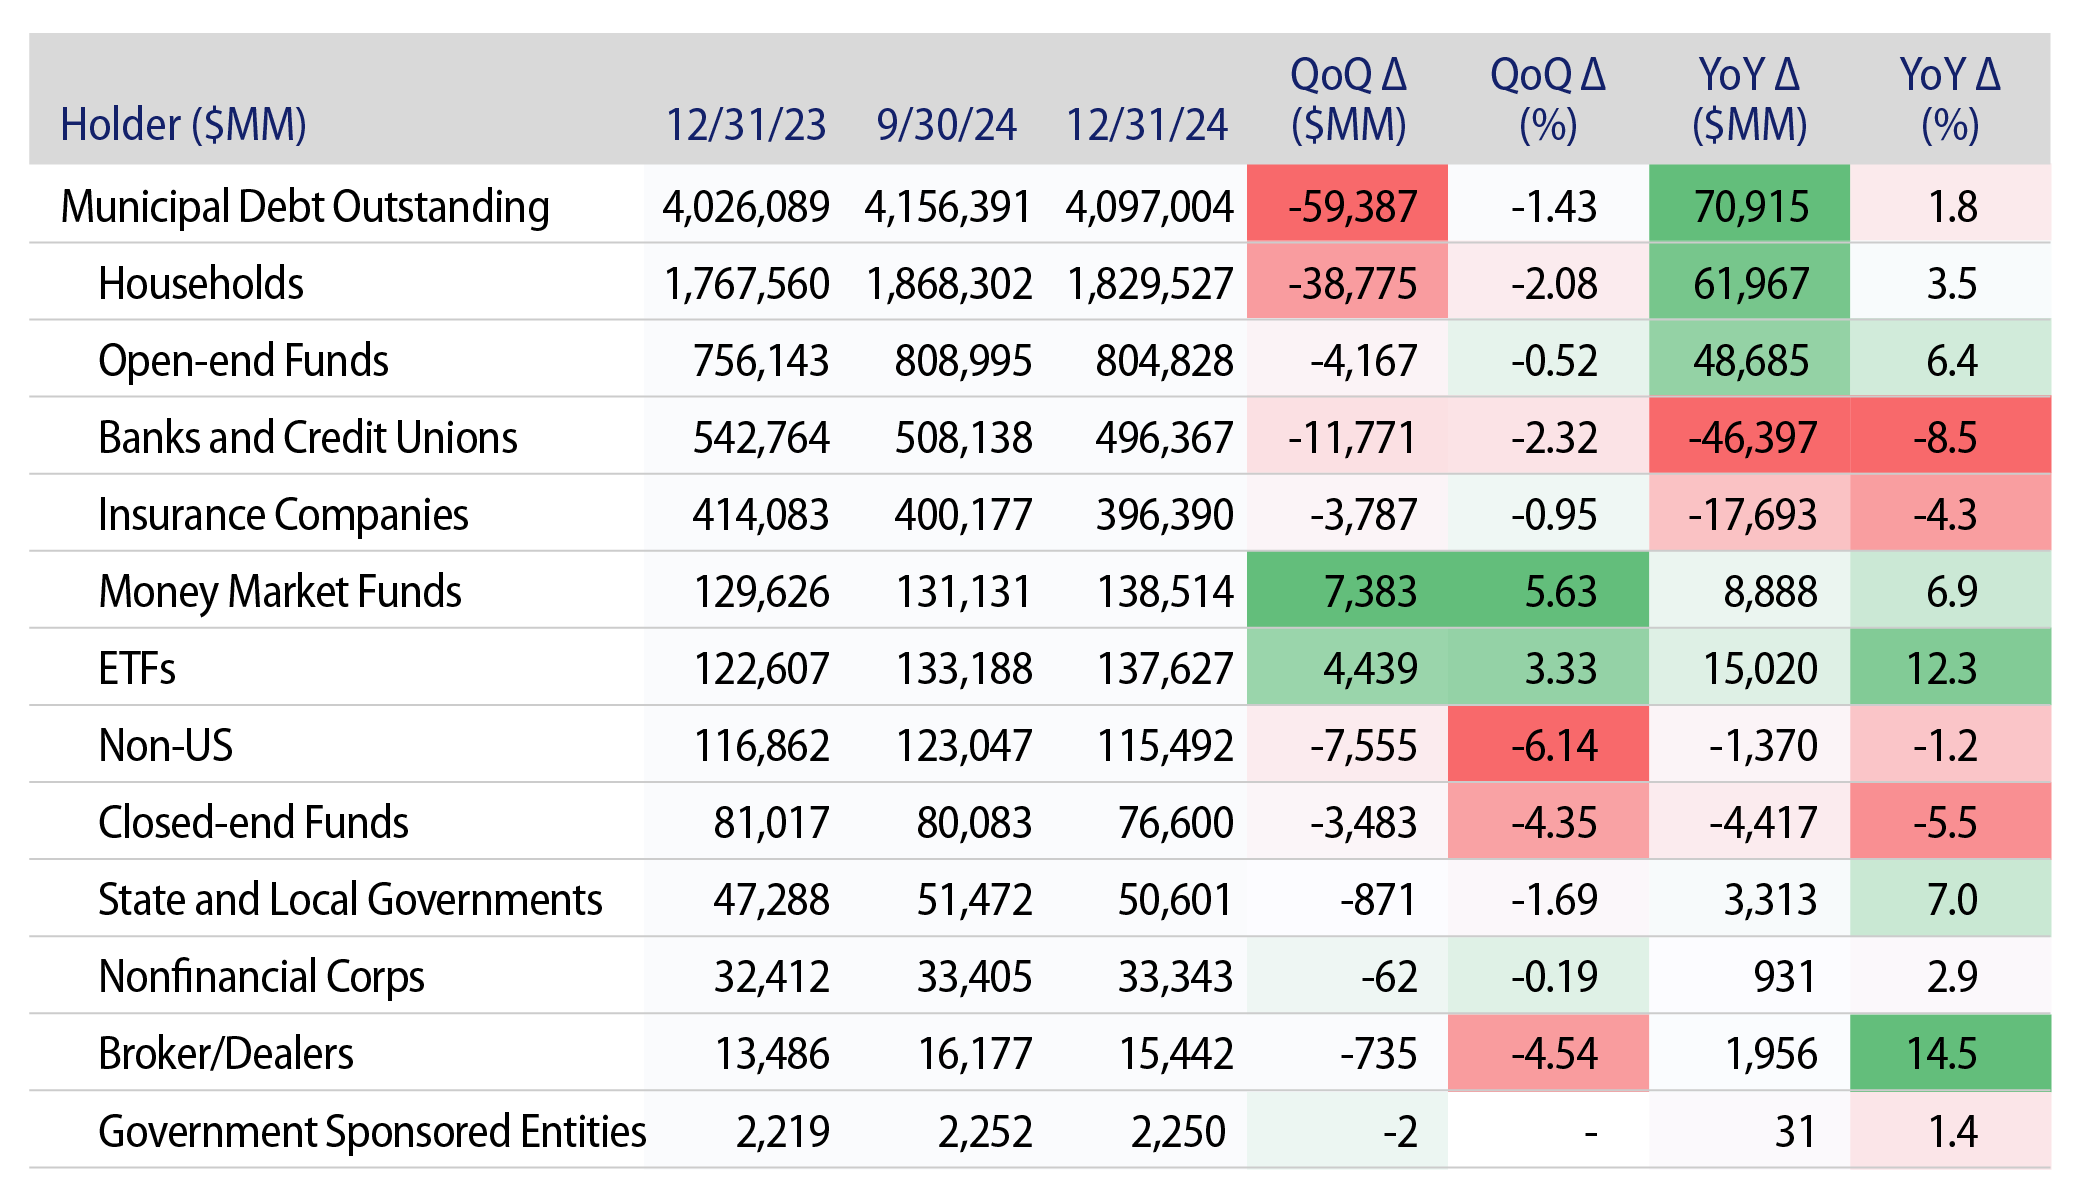This screenshot has height=1199, width=2084.
Task: Select the 12/31/24 column header
Action: (x=1146, y=125)
